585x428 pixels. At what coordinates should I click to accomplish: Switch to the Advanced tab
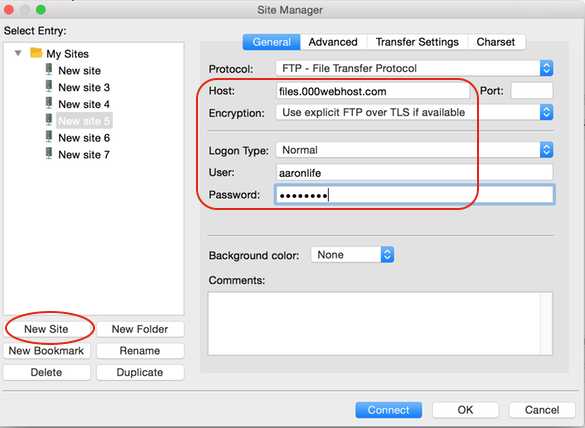point(333,42)
